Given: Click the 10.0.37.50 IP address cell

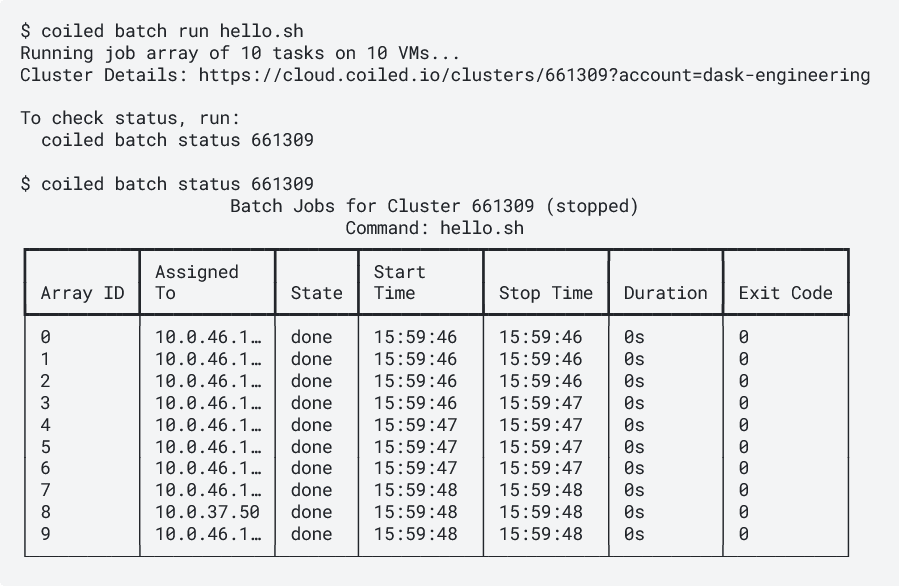Looking at the screenshot, I should [x=207, y=512].
